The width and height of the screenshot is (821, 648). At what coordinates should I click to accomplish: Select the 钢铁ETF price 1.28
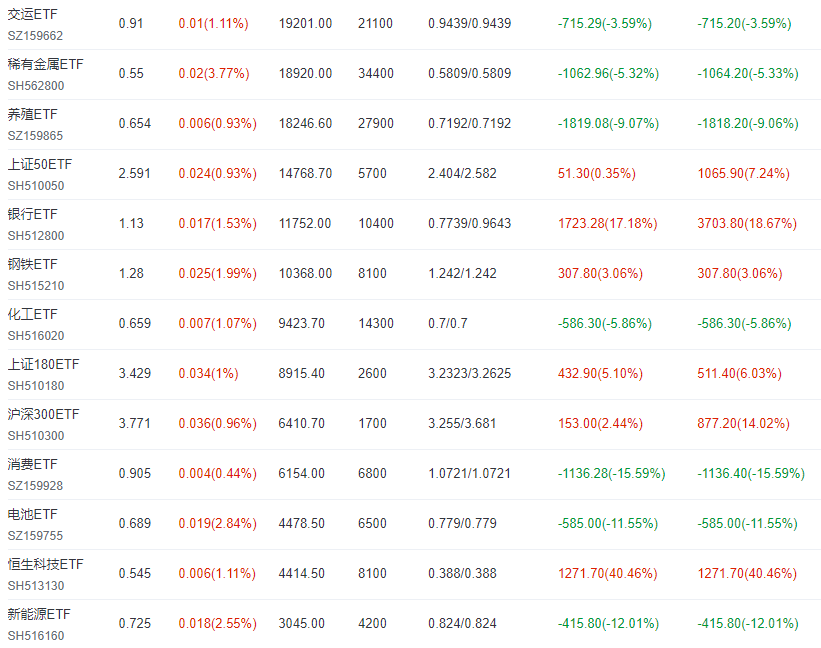pos(131,273)
